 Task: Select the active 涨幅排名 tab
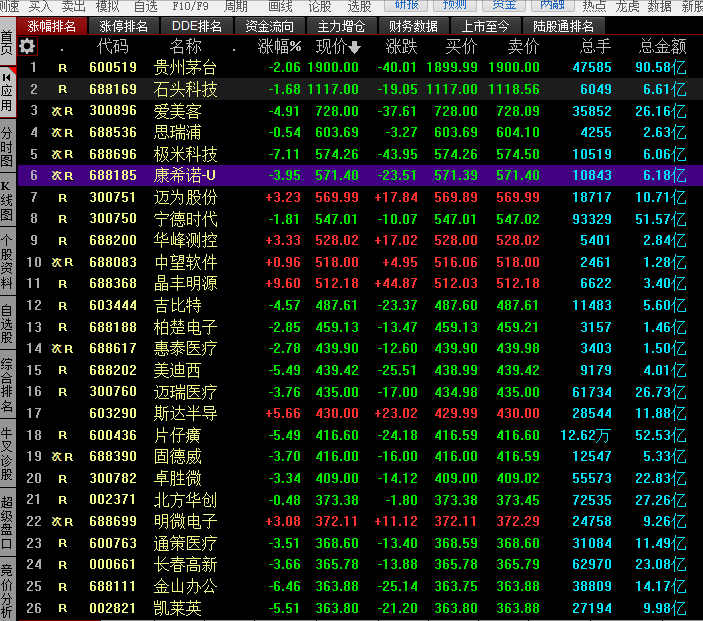[x=52, y=26]
